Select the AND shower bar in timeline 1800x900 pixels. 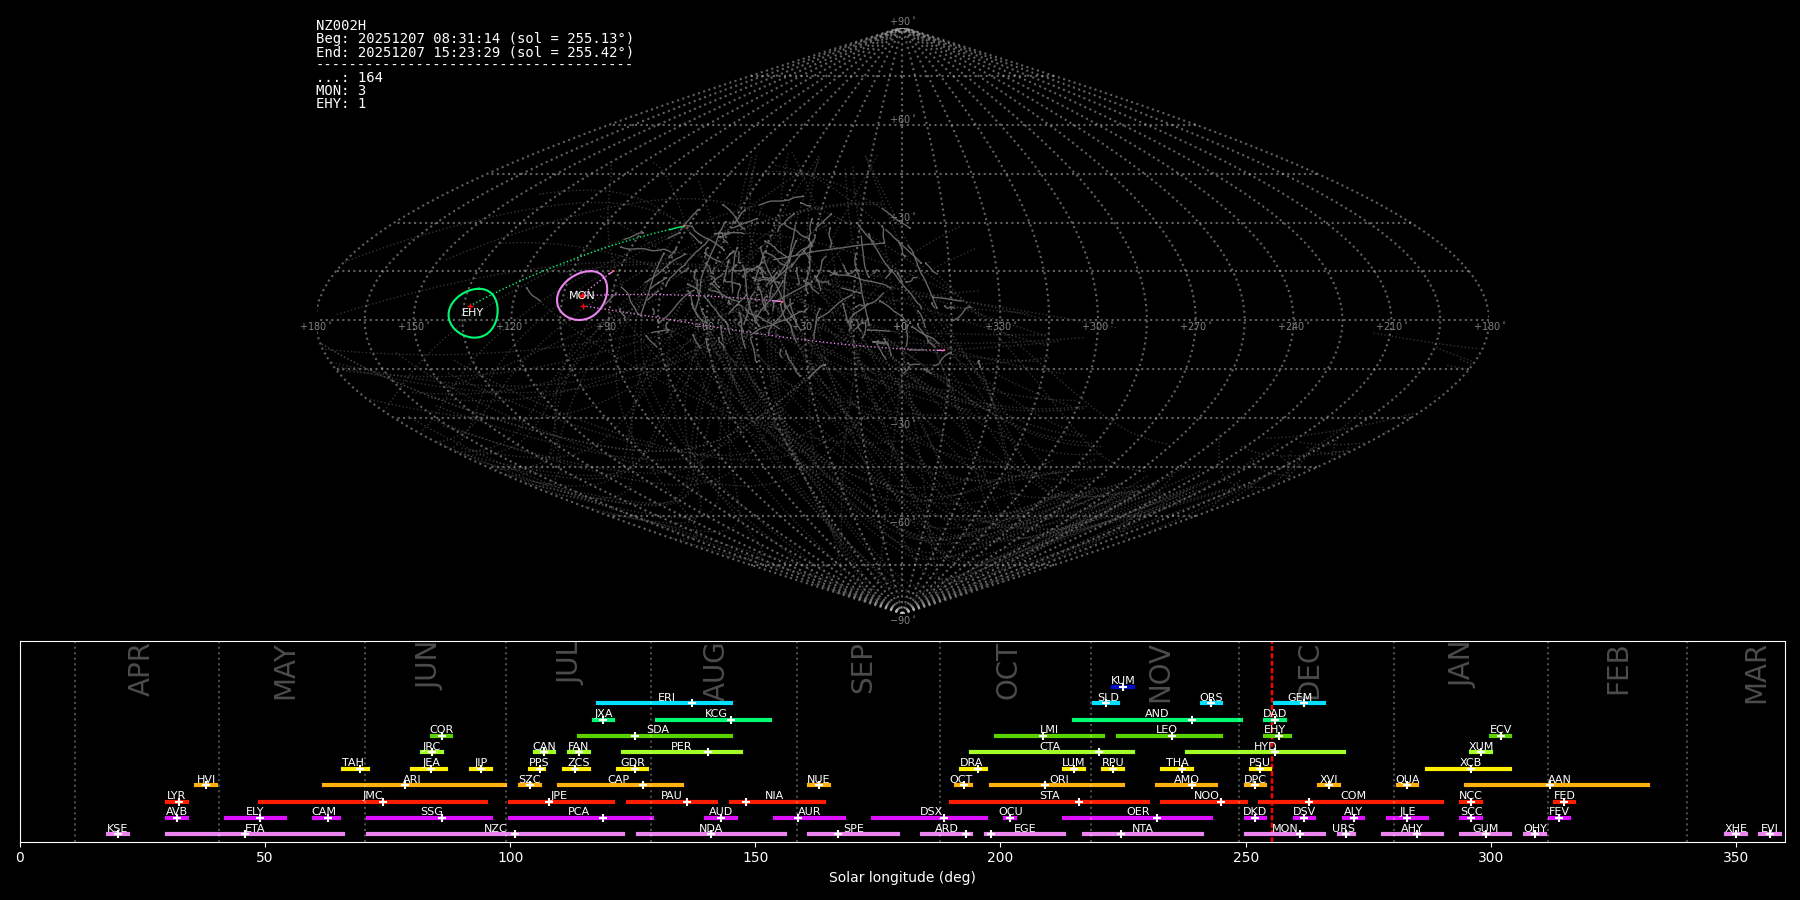point(1157,720)
